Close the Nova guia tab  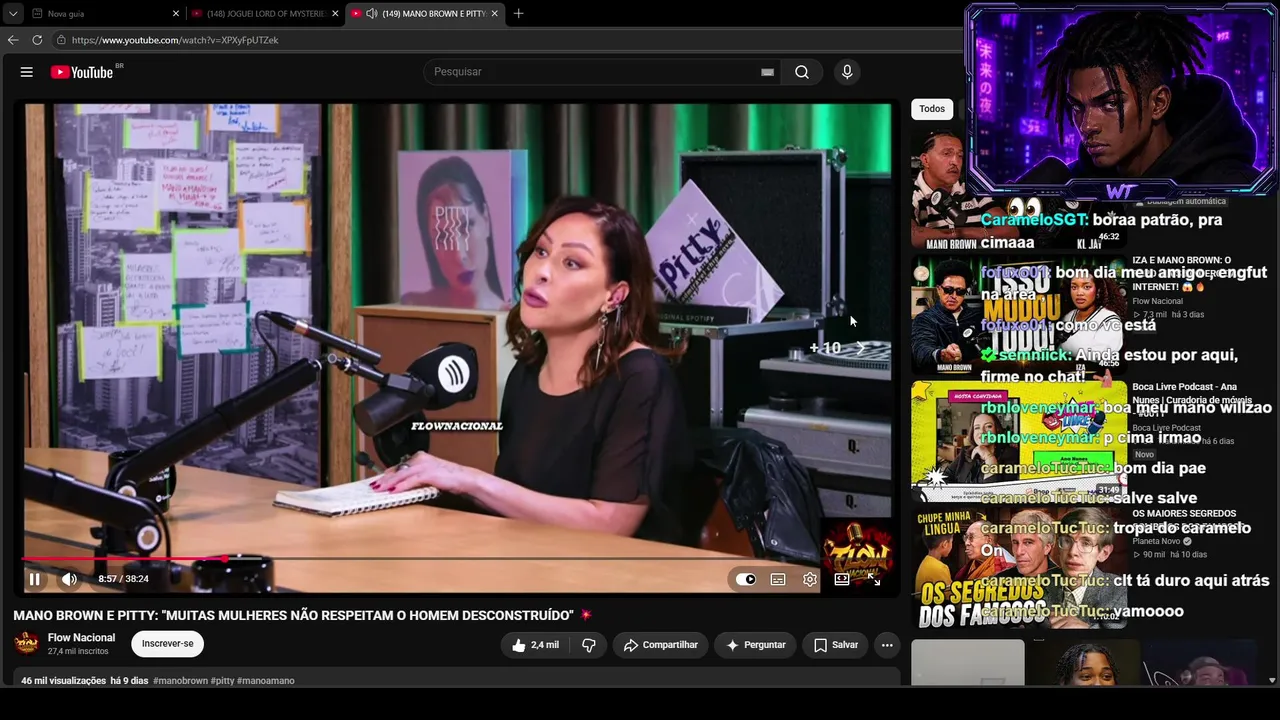pos(176,14)
